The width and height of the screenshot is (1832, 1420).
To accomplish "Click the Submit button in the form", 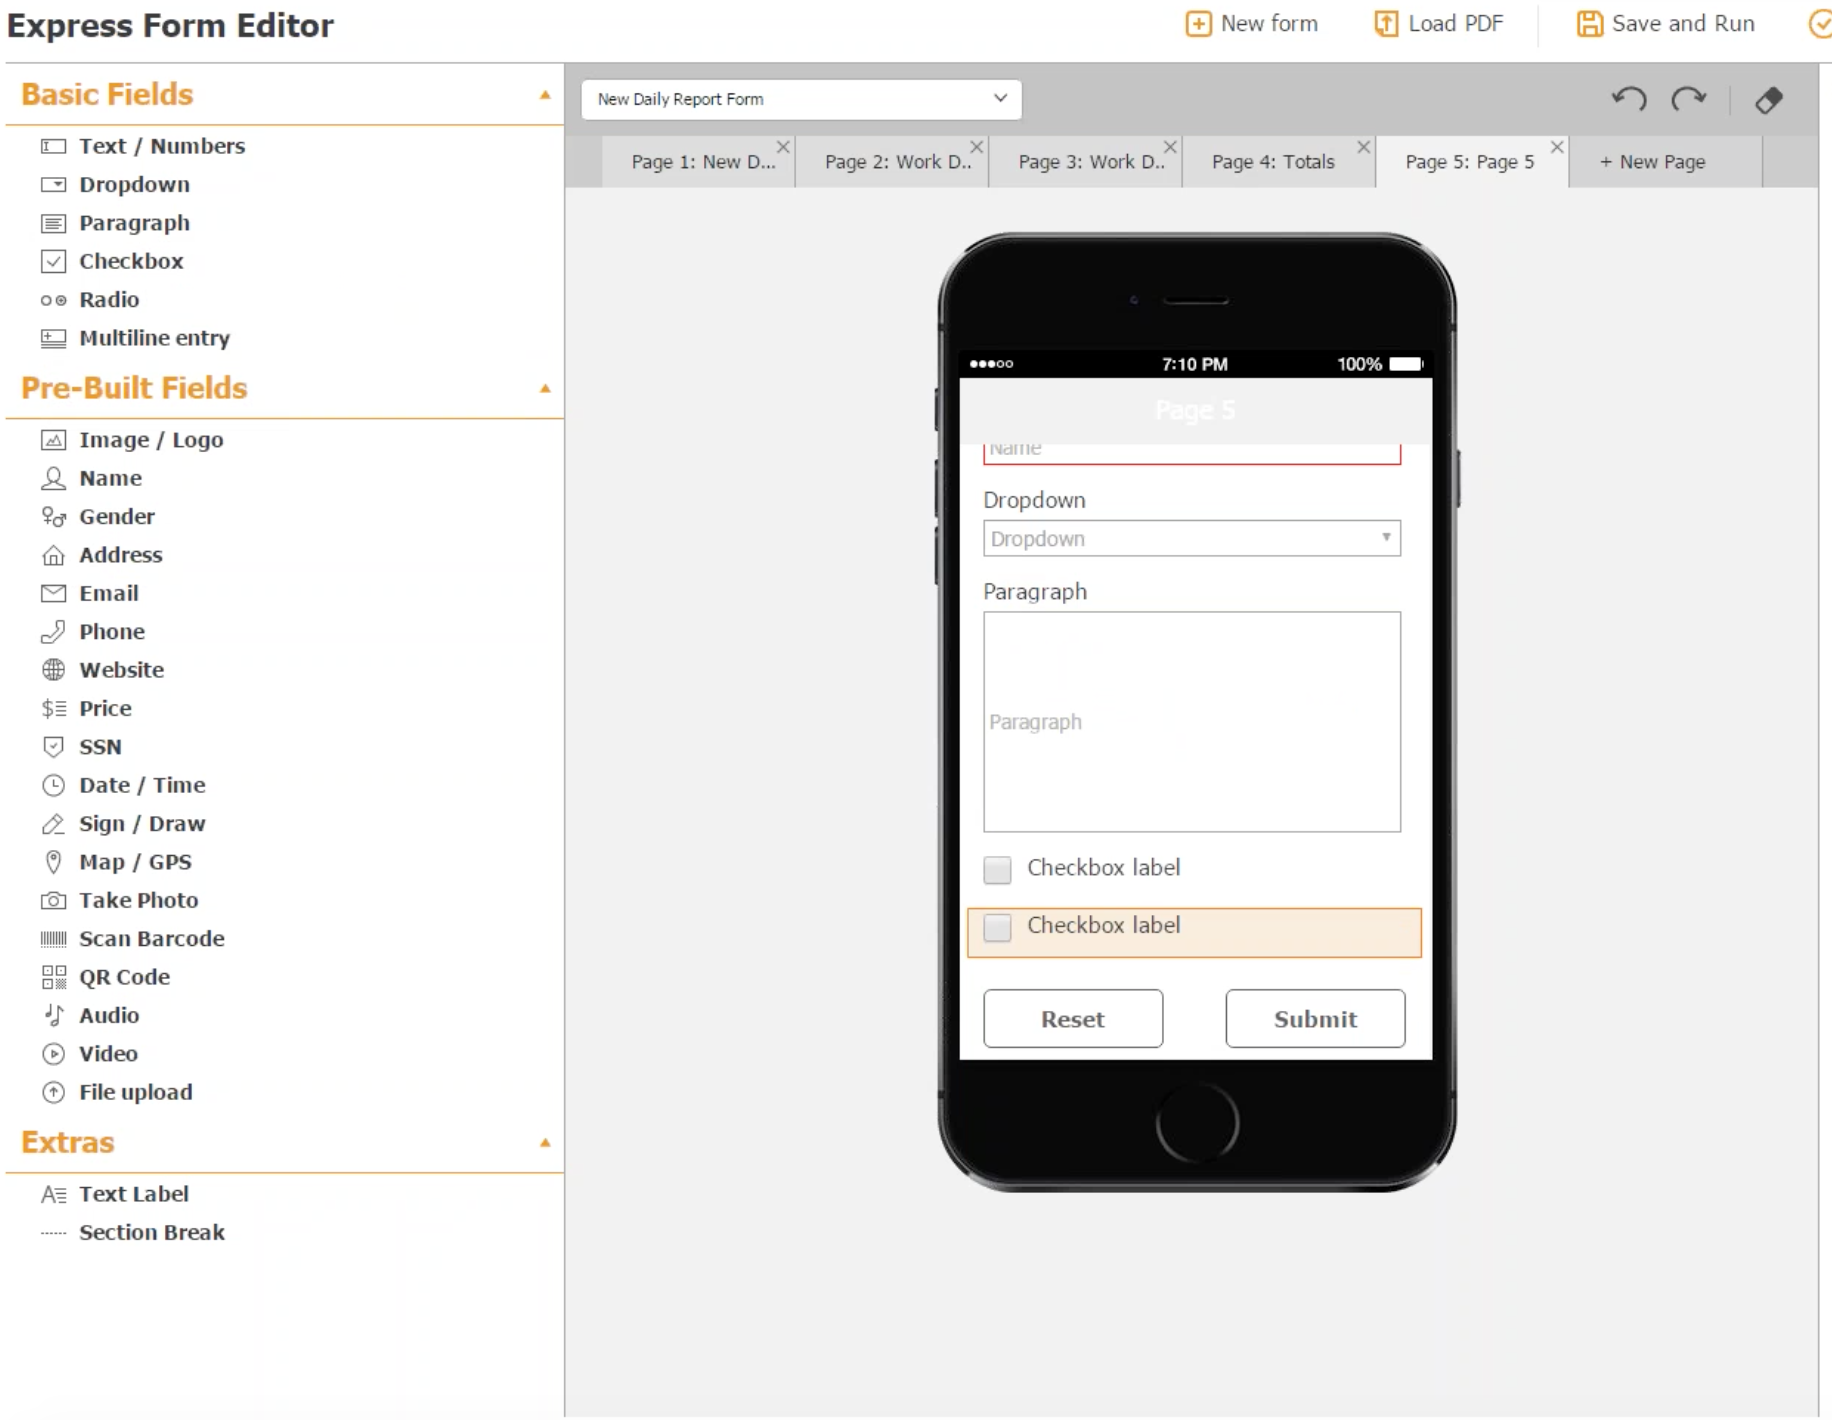I will 1315,1019.
